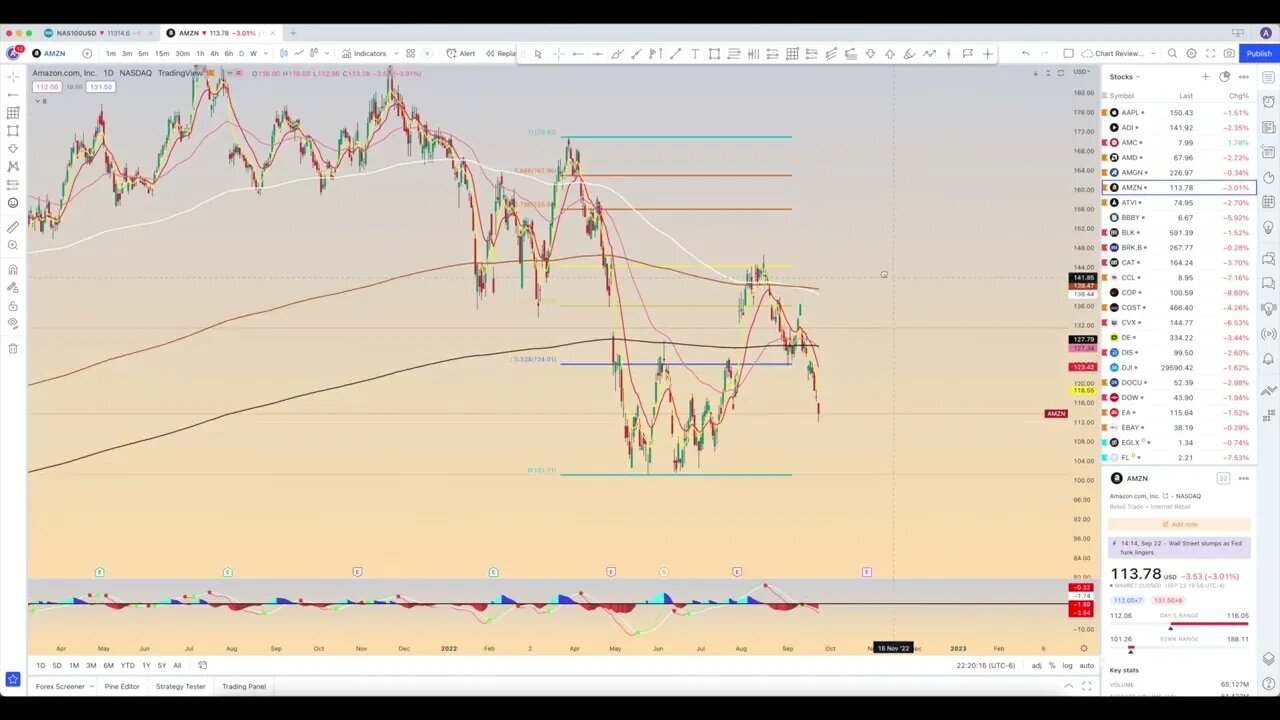The width and height of the screenshot is (1280, 720).
Task: Create an Alert from the top toolbar
Action: tap(461, 53)
